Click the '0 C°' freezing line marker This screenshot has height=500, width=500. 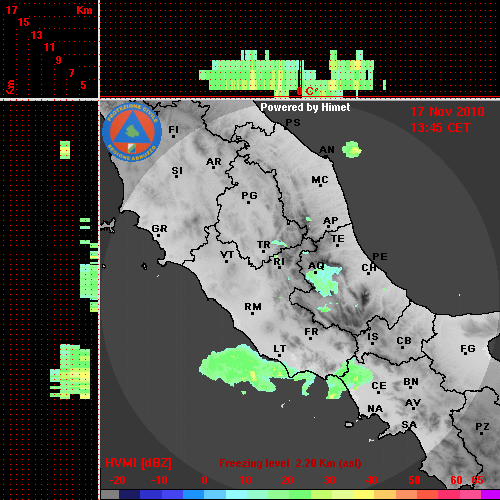click(307, 91)
